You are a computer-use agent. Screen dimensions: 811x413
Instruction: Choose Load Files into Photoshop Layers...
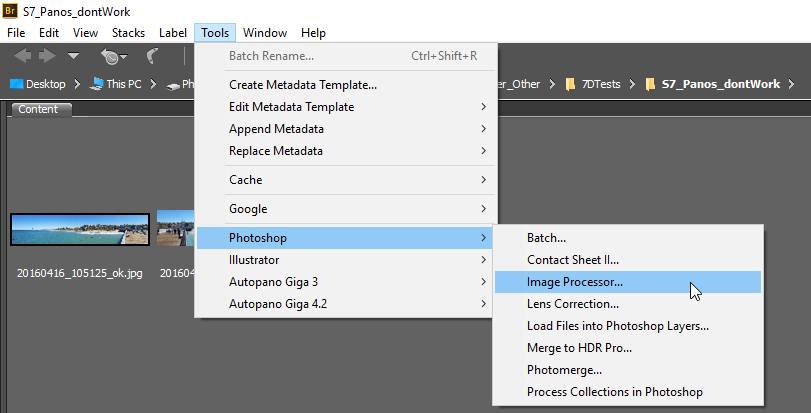point(628,326)
